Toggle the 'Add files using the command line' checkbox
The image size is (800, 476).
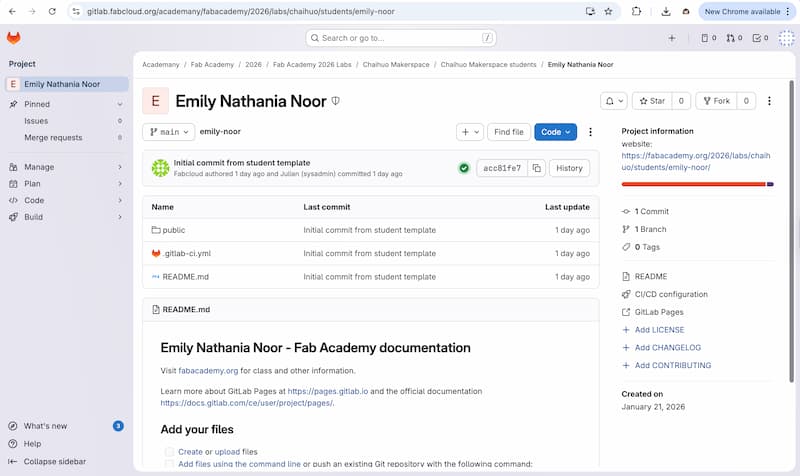[169, 464]
